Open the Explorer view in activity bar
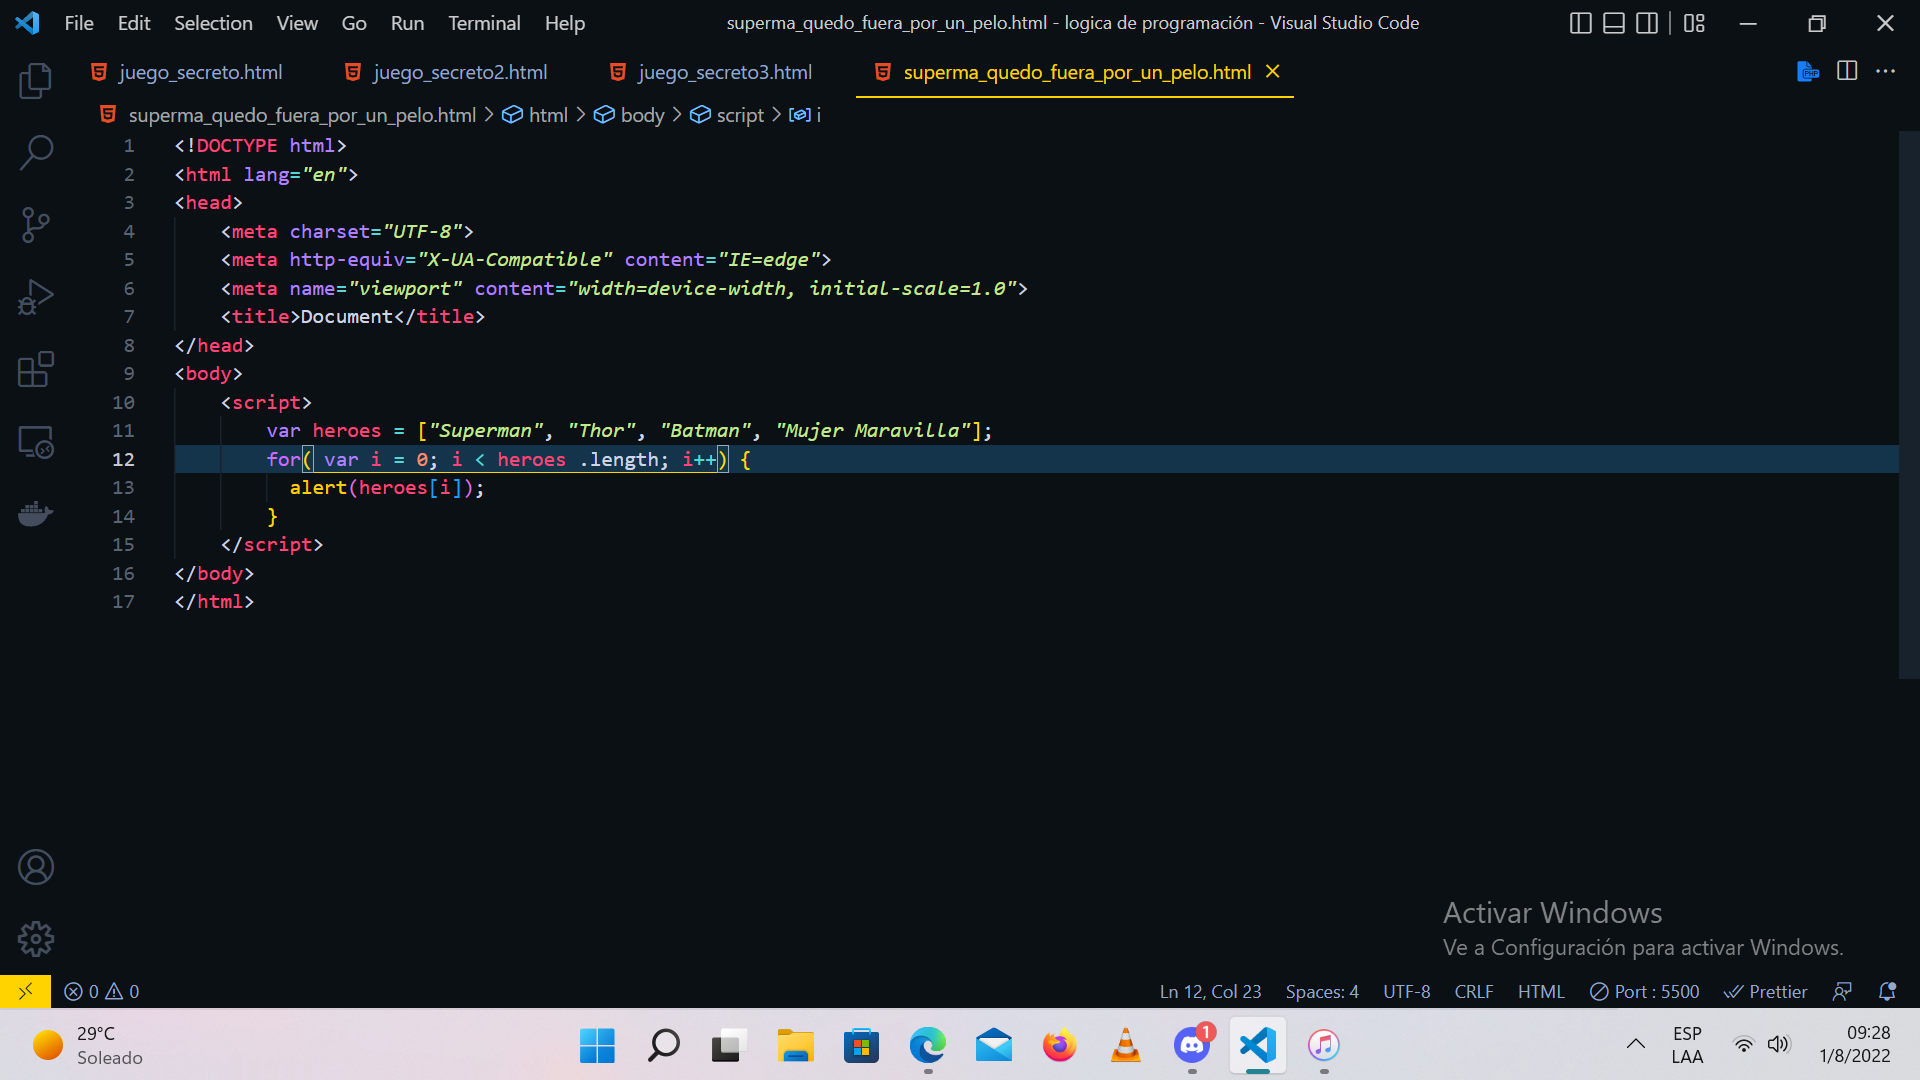This screenshot has width=1920, height=1080. click(x=36, y=80)
